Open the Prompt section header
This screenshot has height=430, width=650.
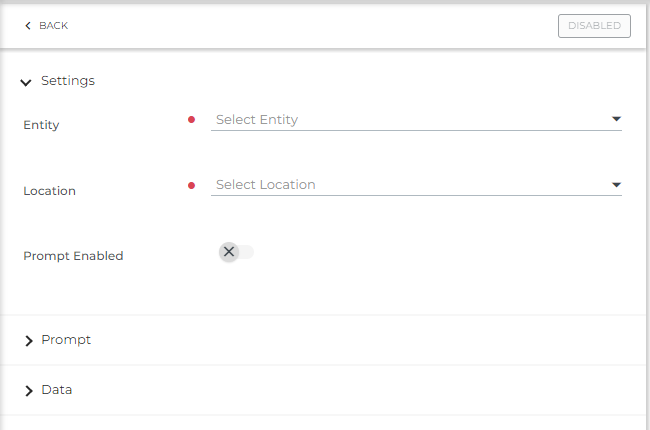tap(66, 340)
